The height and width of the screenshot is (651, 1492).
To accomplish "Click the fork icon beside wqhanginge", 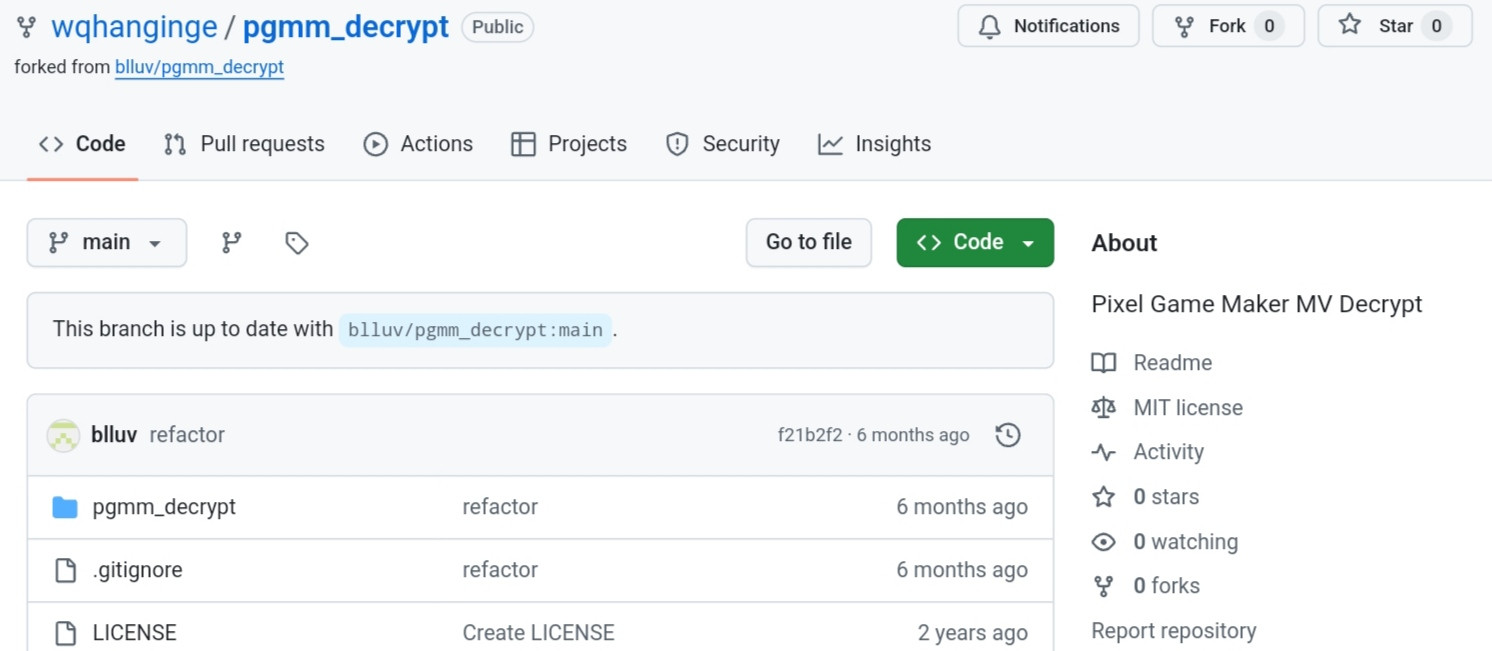I will click(x=27, y=27).
